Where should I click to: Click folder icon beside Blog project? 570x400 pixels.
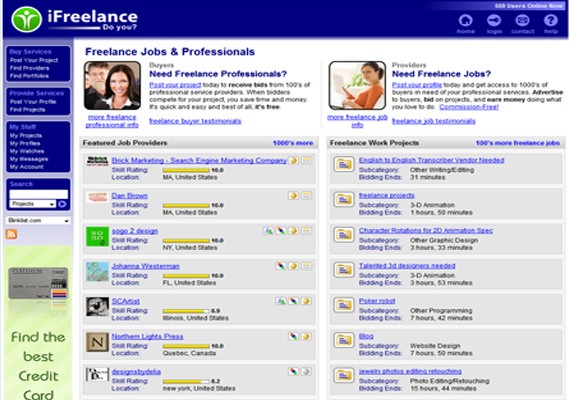[344, 341]
